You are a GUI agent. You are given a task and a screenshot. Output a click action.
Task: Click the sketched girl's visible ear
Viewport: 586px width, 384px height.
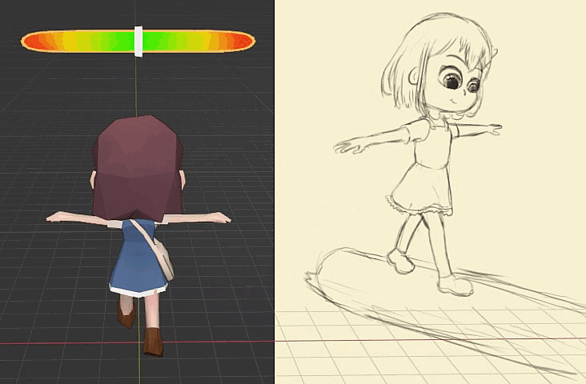(413, 77)
